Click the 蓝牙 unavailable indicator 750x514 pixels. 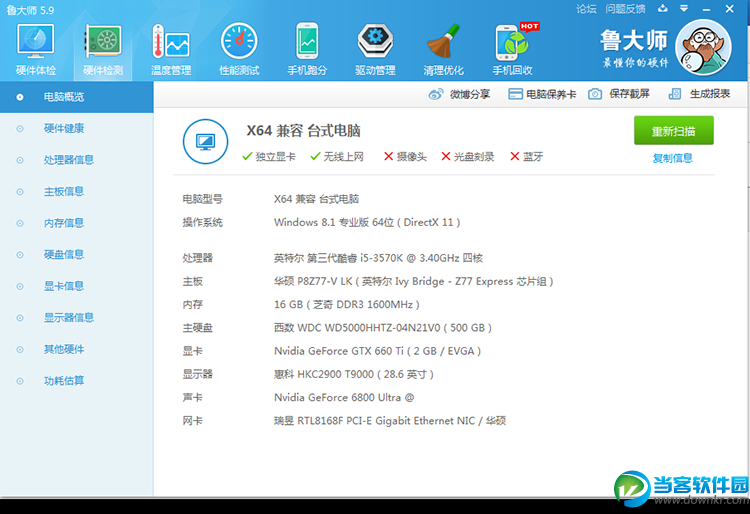527,156
